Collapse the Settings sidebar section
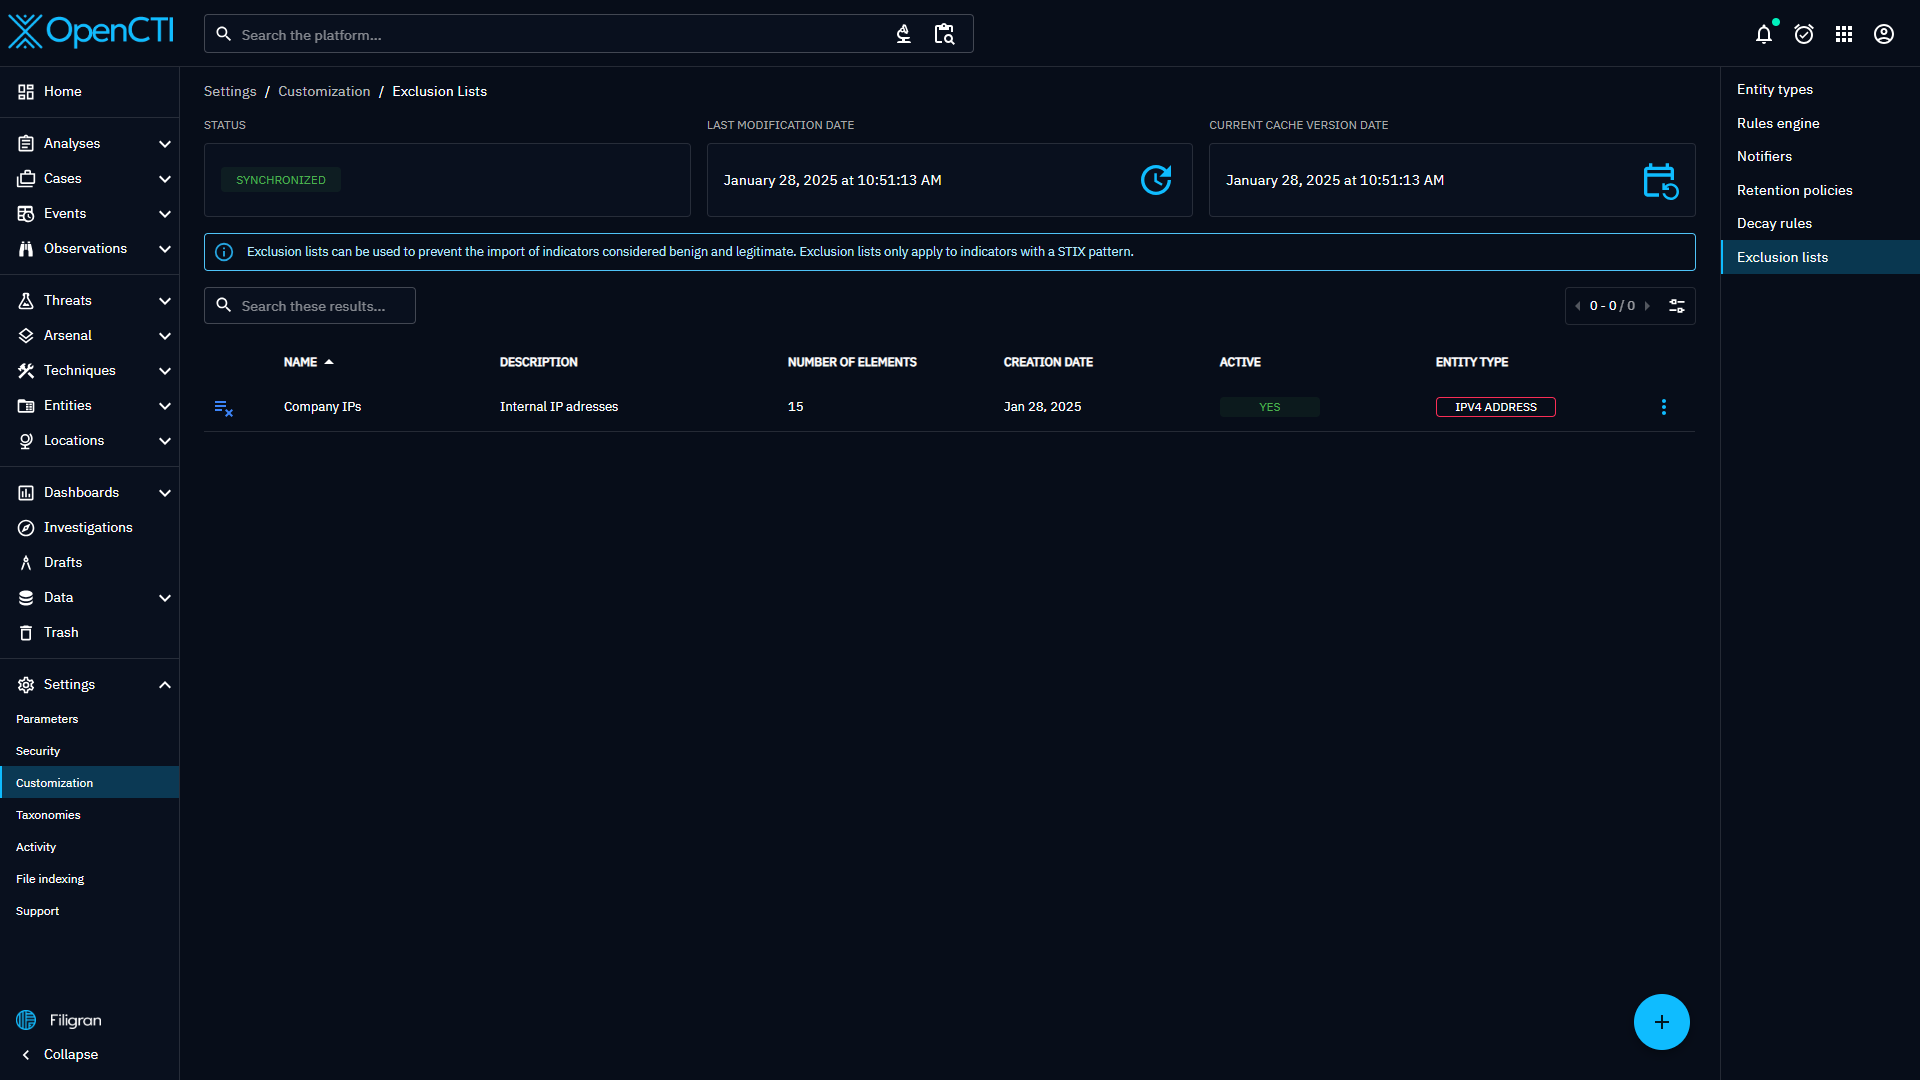Viewport: 1920px width, 1080px height. (165, 685)
